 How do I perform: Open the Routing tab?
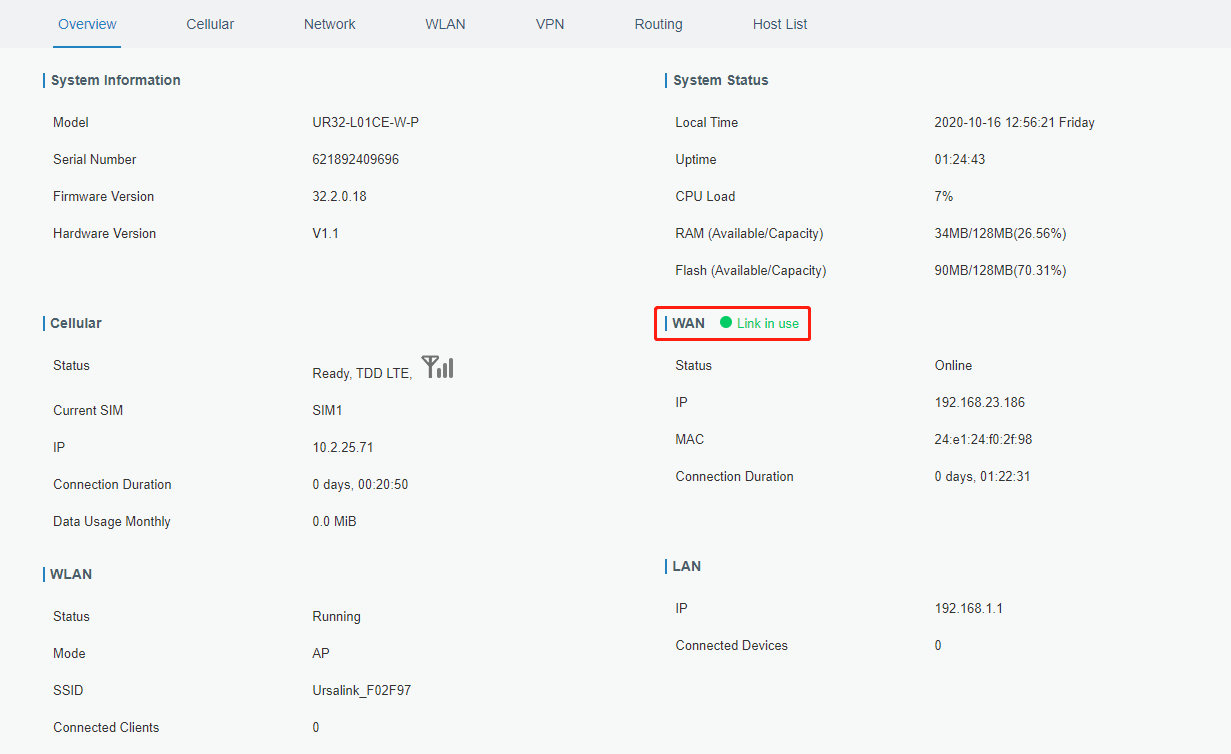658,24
